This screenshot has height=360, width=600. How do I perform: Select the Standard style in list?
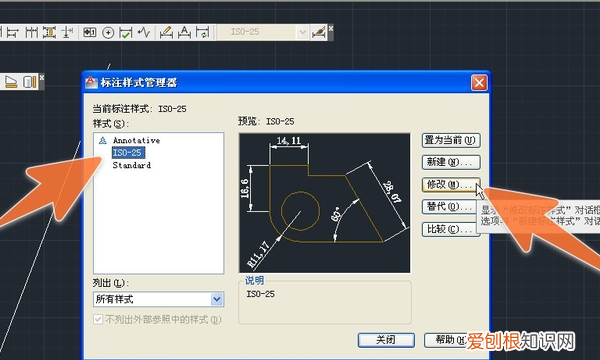[x=132, y=165]
